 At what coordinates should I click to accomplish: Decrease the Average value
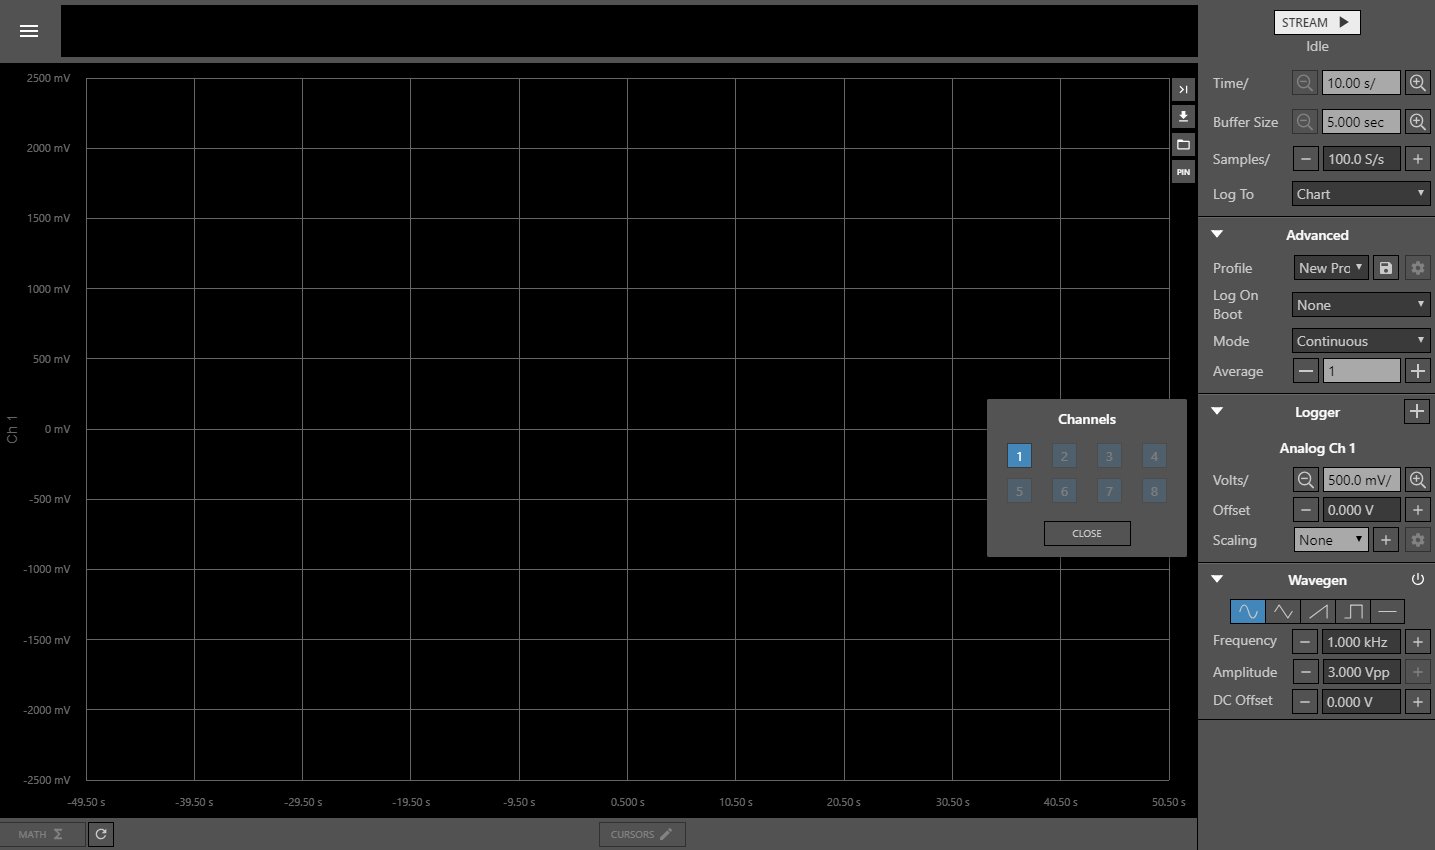pyautogui.click(x=1305, y=371)
